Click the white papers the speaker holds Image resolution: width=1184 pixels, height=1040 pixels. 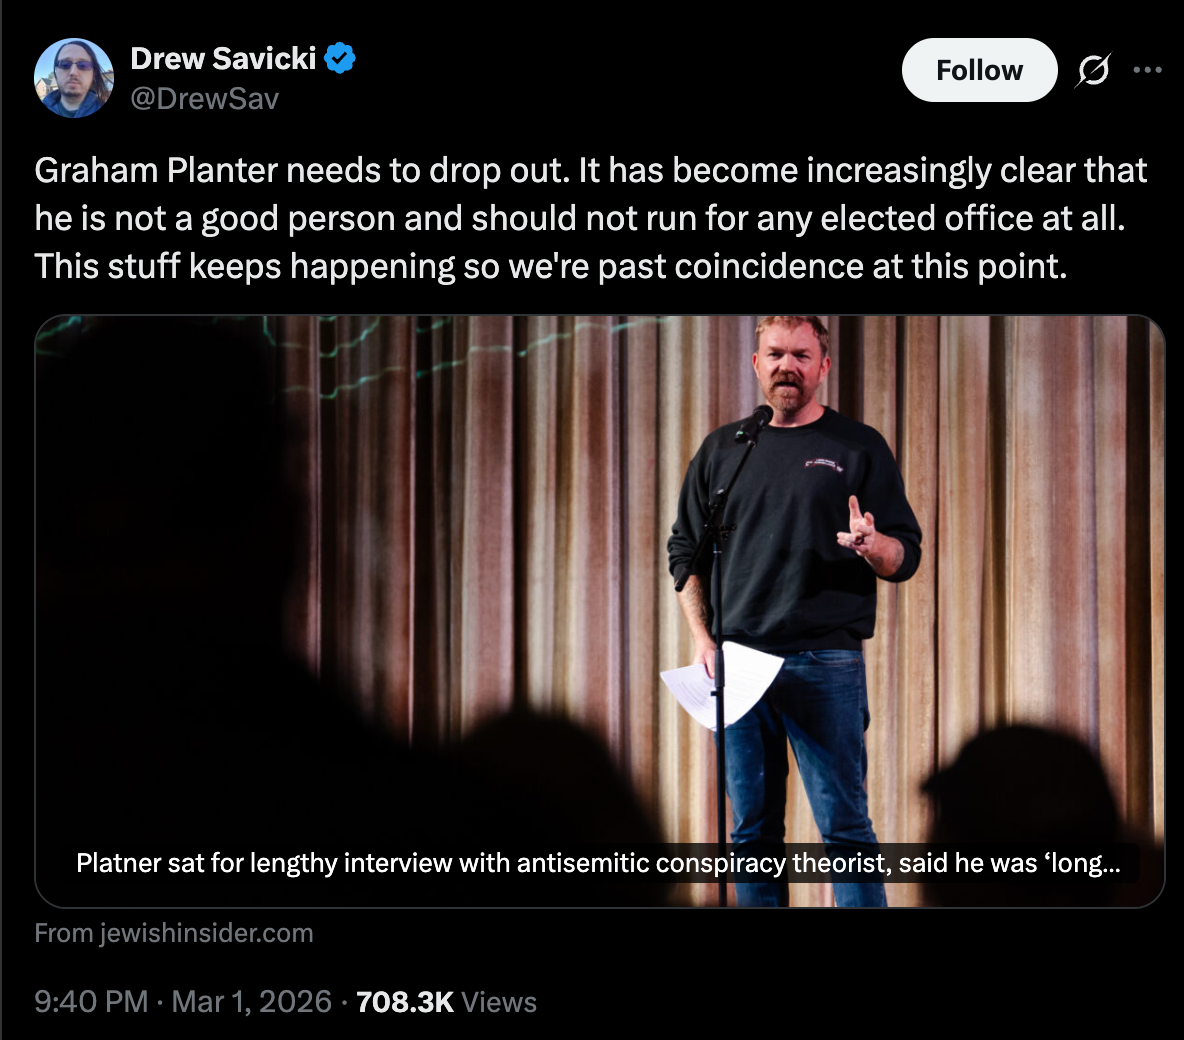[x=722, y=683]
